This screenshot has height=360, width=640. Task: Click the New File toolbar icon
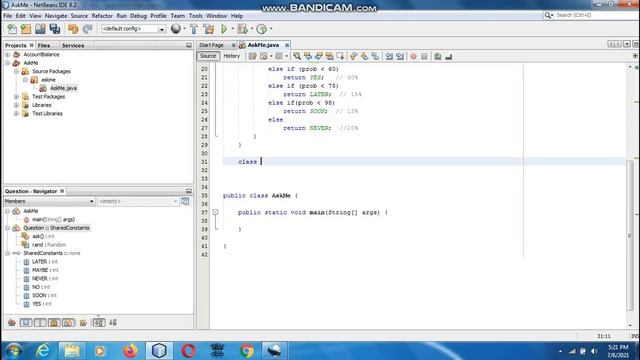coord(12,29)
